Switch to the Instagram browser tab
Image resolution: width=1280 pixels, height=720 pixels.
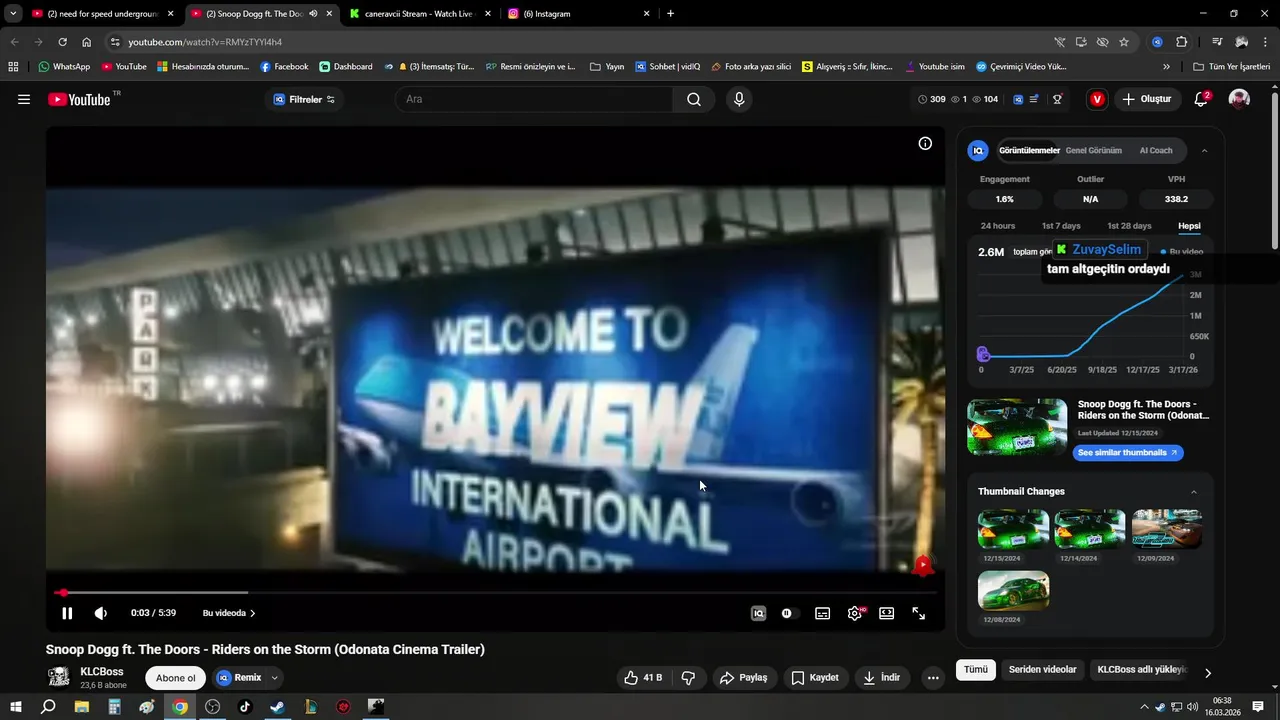pos(578,14)
